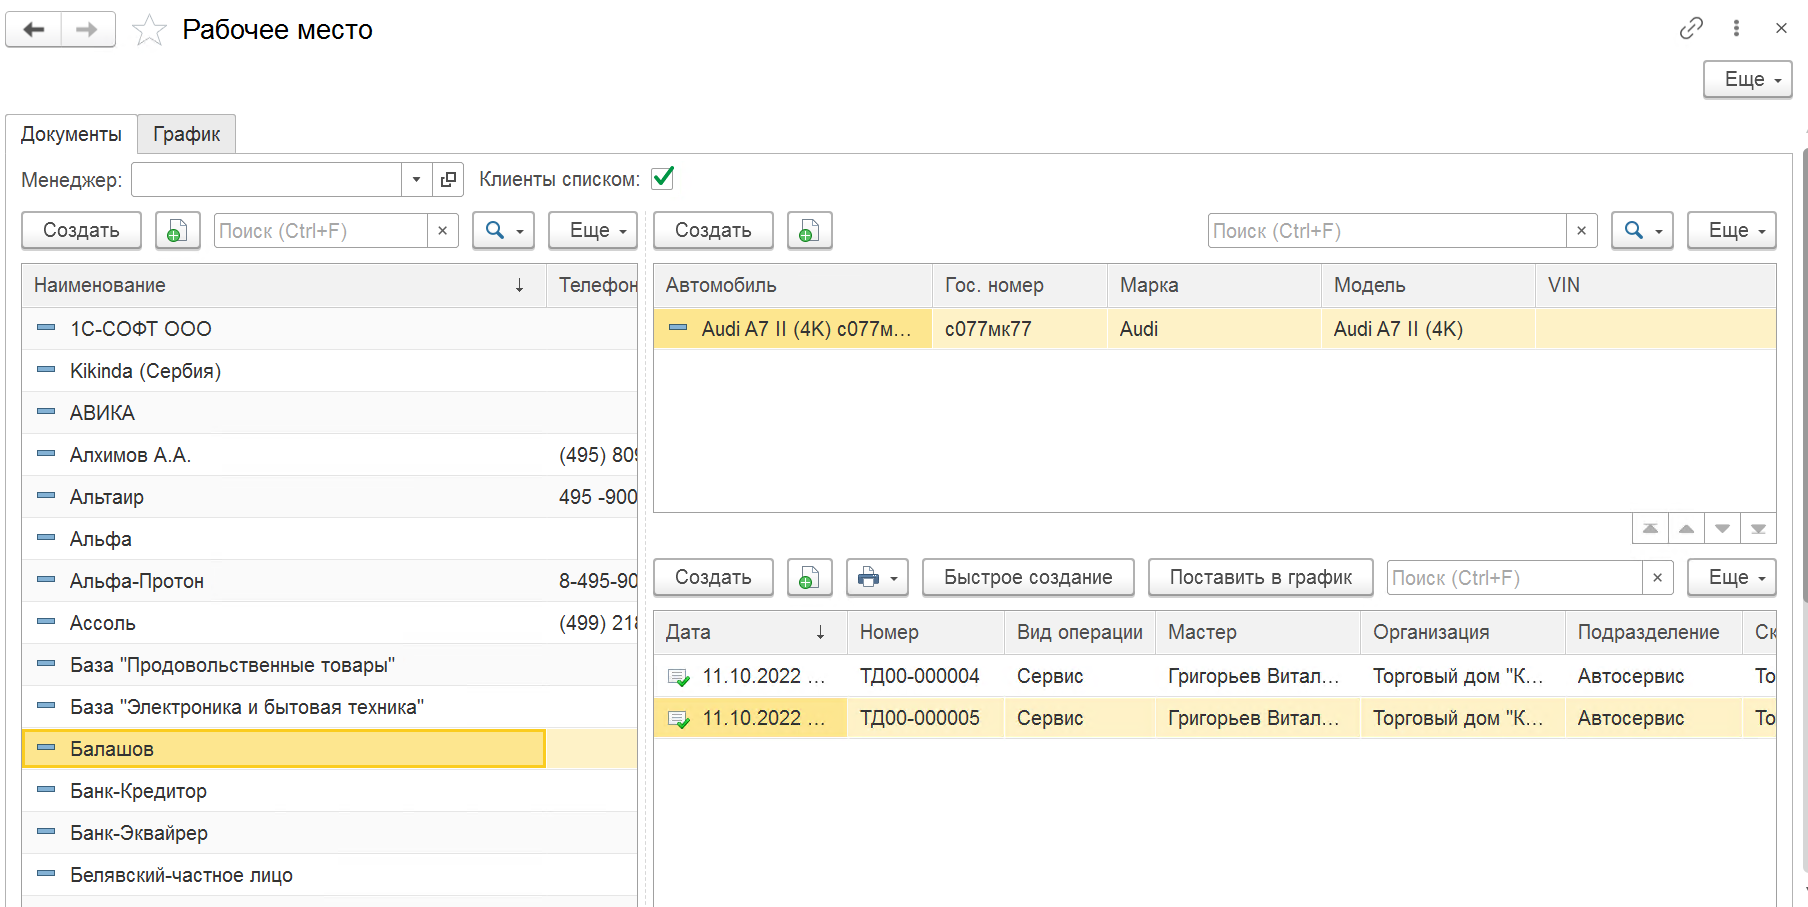
Task: Click the row marker of 1С-СОФТ ООО
Action: [46, 328]
